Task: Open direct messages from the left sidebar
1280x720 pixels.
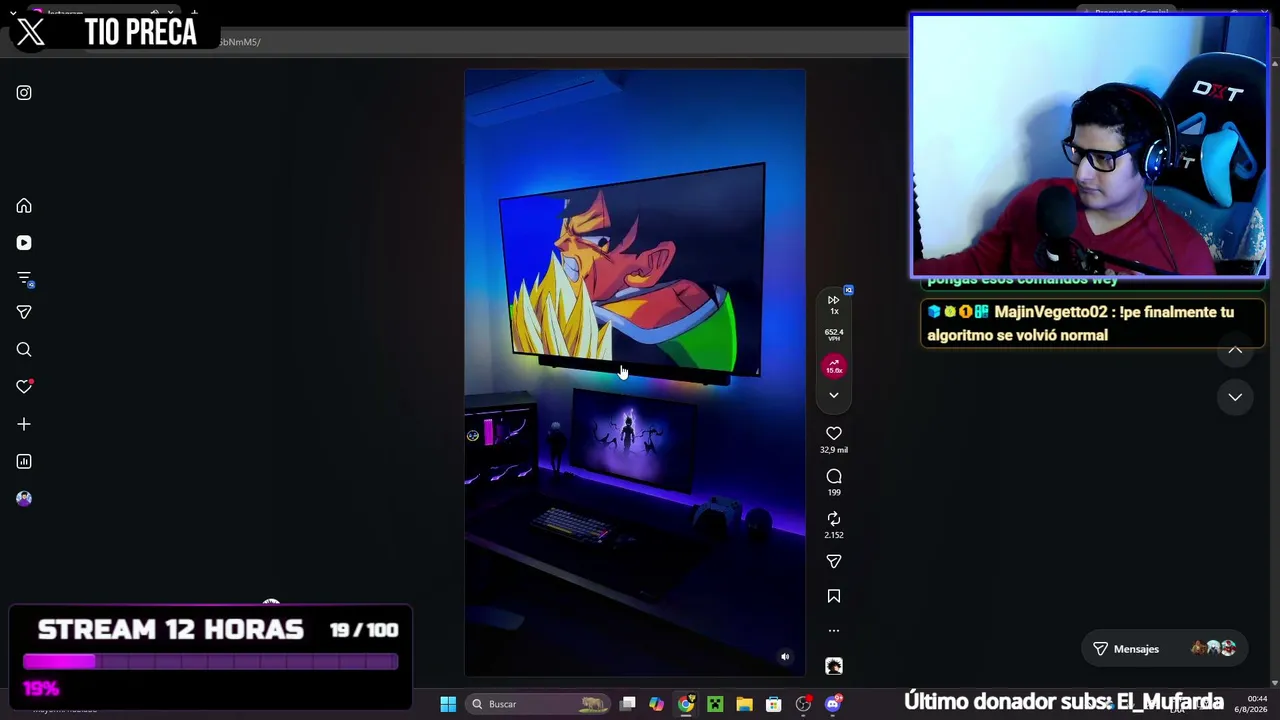Action: 24,313
